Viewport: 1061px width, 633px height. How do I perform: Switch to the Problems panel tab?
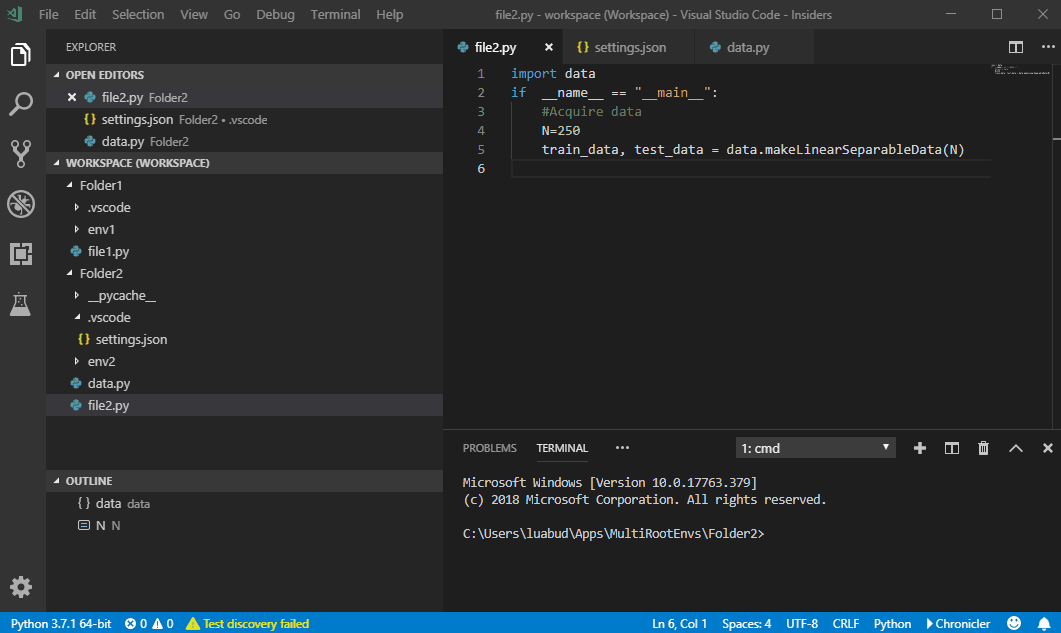(490, 448)
